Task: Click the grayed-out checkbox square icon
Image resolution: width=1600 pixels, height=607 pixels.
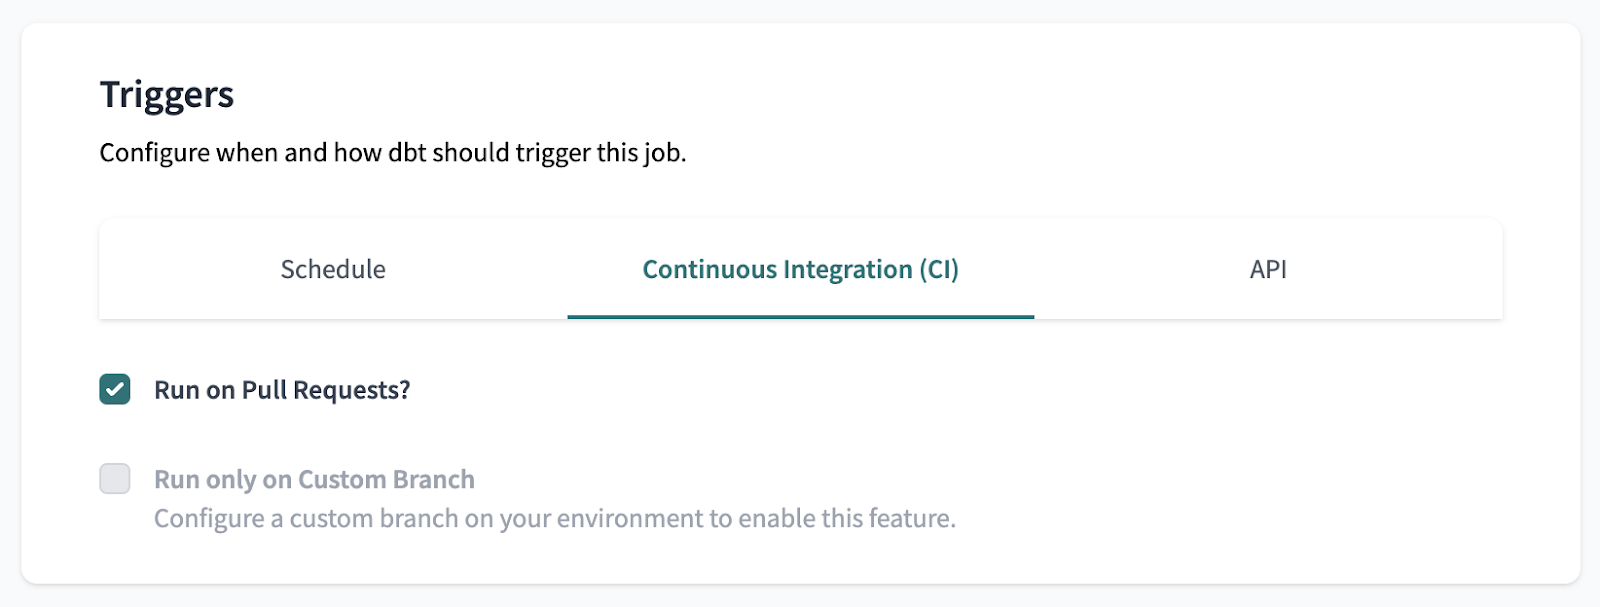Action: [115, 479]
